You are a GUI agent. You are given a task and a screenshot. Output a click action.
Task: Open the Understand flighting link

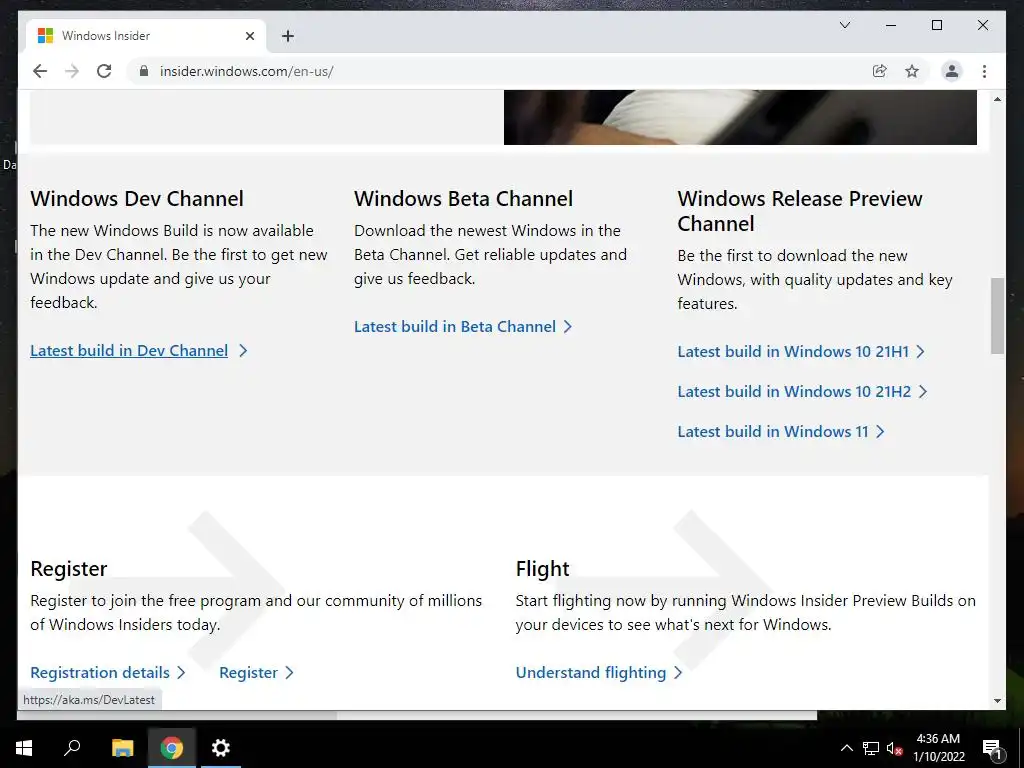(598, 672)
